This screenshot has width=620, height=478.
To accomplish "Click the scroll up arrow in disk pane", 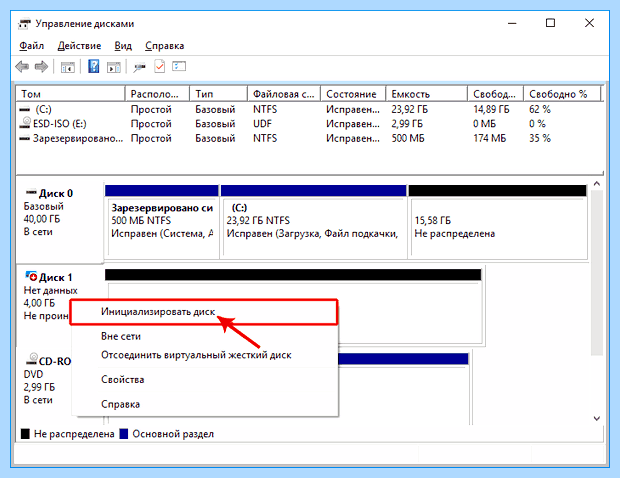I will click(x=597, y=183).
